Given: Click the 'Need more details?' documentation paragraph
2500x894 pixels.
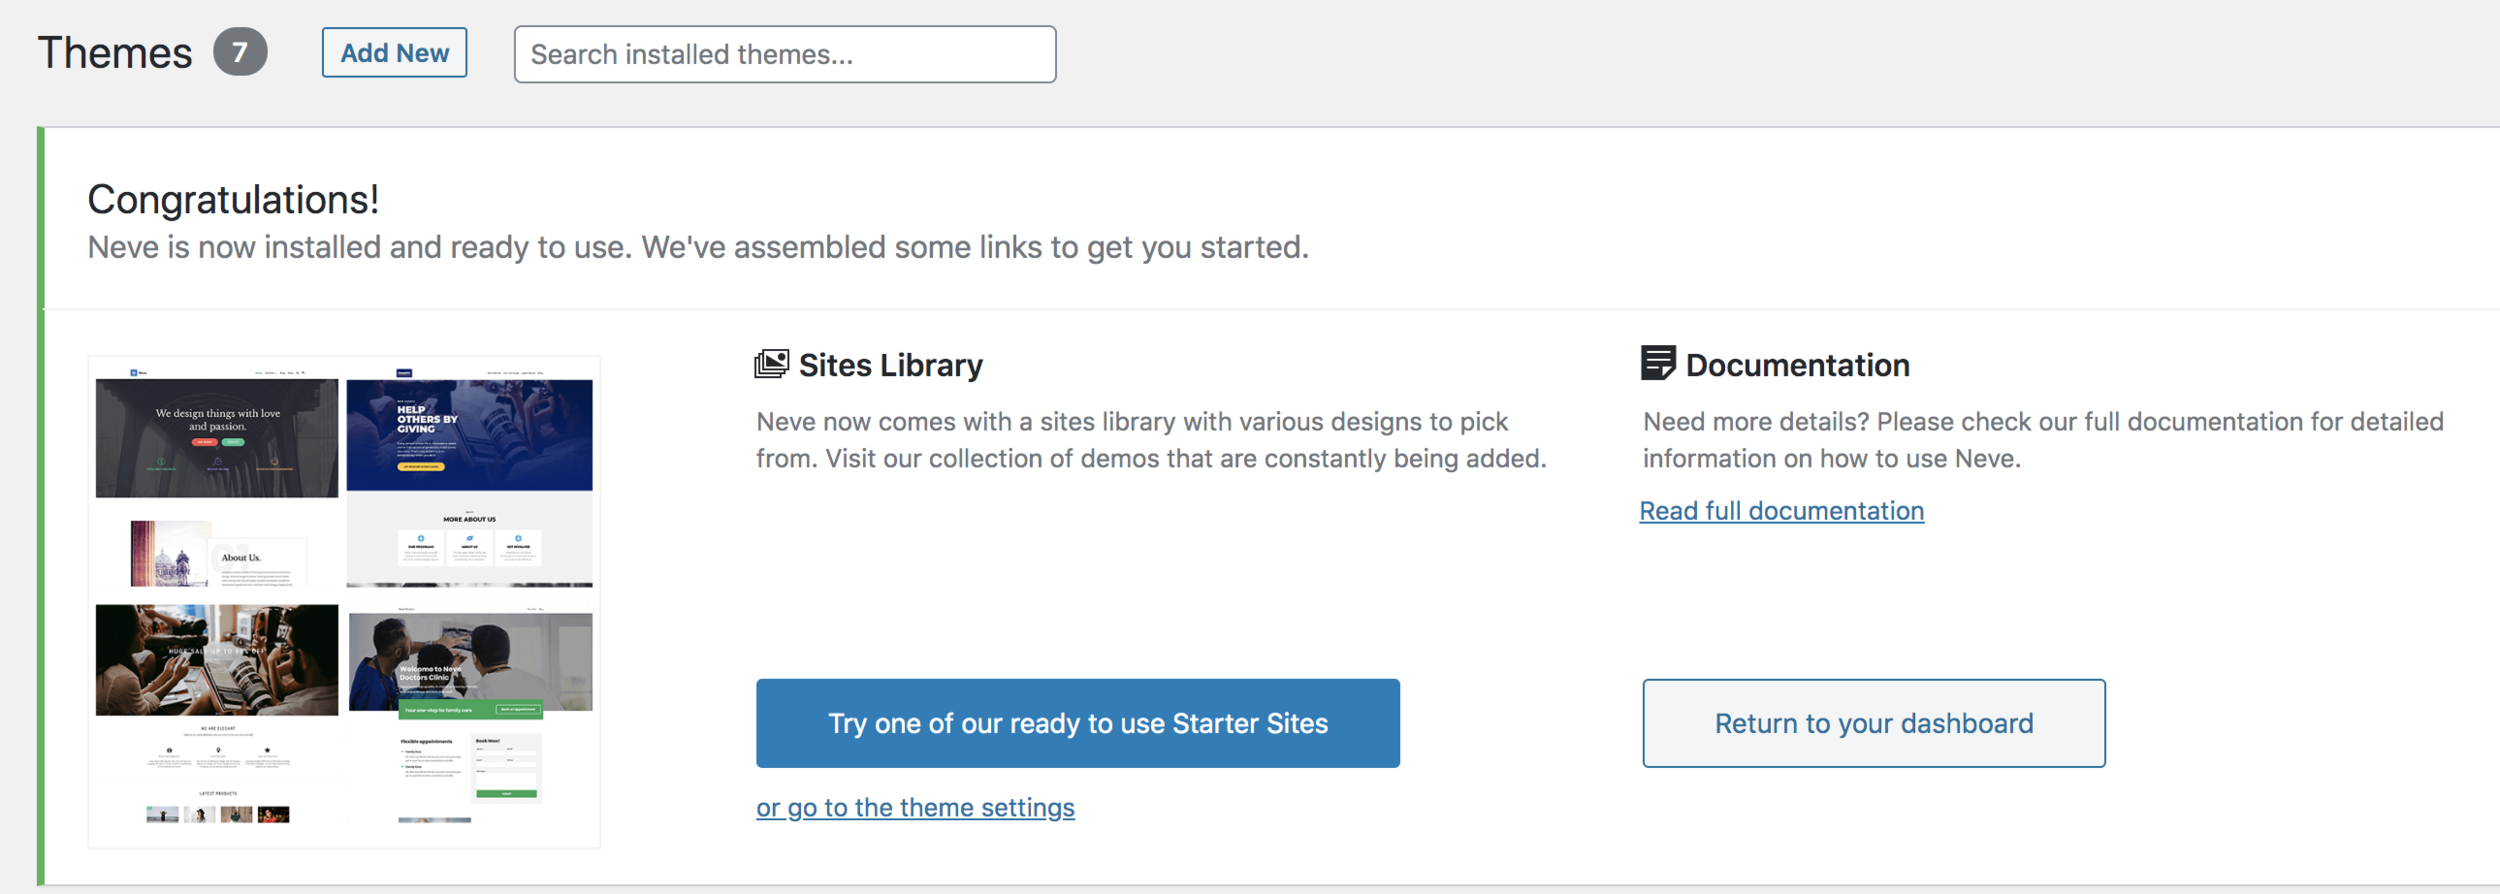Looking at the screenshot, I should click(2043, 440).
